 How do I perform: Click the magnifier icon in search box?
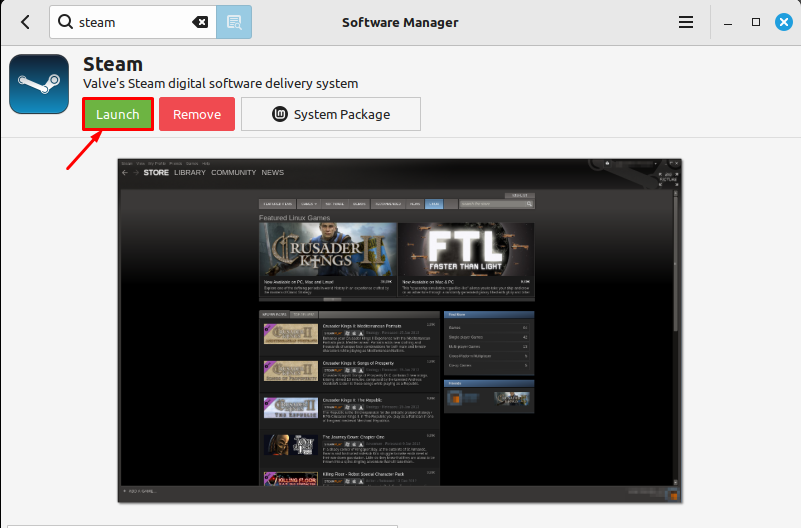[x=66, y=22]
